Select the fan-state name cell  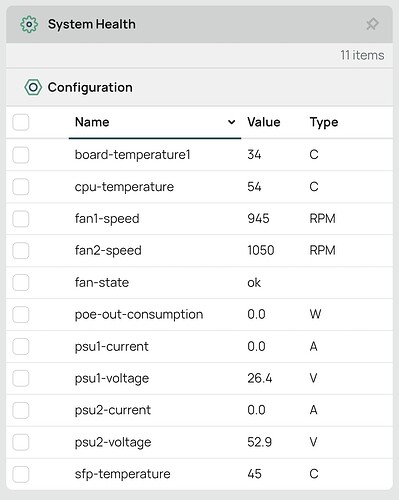[x=102, y=282]
